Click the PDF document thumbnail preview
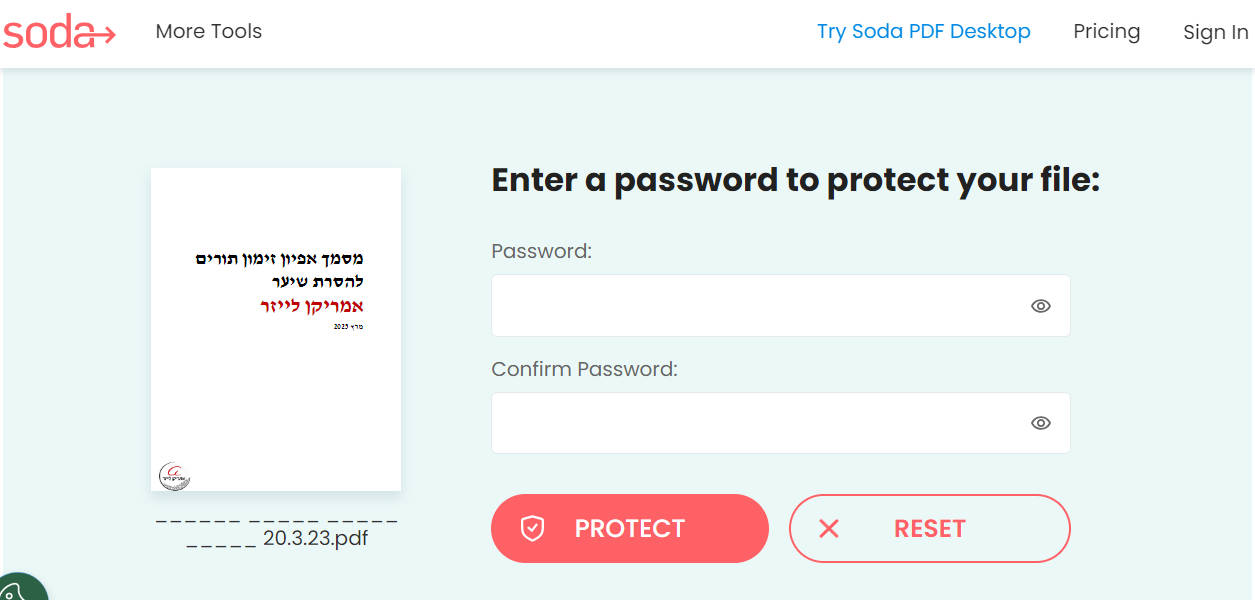 pyautogui.click(x=275, y=328)
